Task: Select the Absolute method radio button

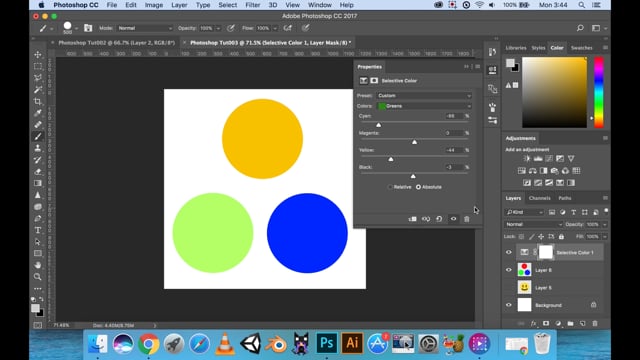Action: click(x=418, y=187)
